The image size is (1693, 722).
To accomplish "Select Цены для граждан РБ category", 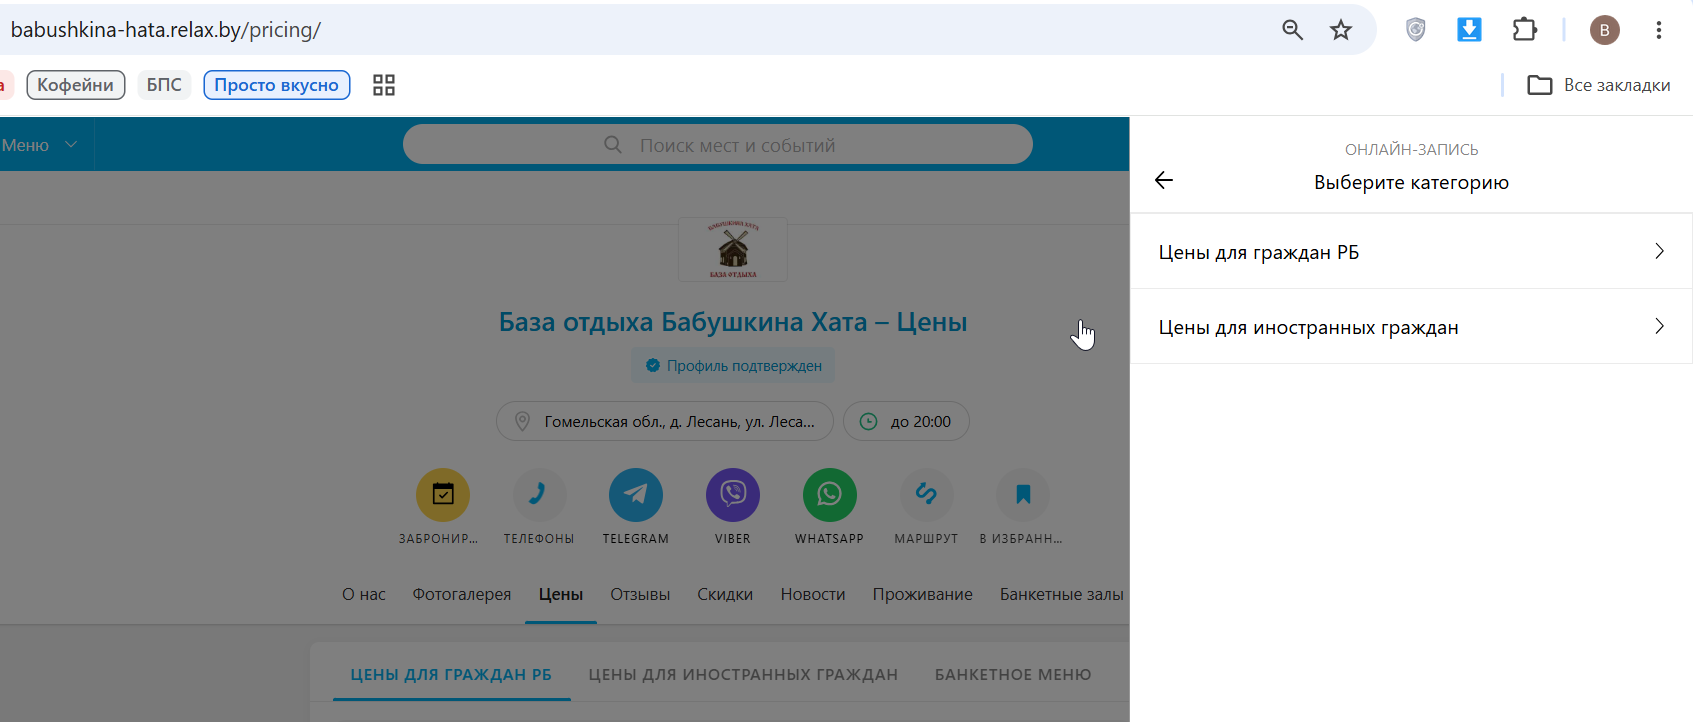I will 1411,252.
